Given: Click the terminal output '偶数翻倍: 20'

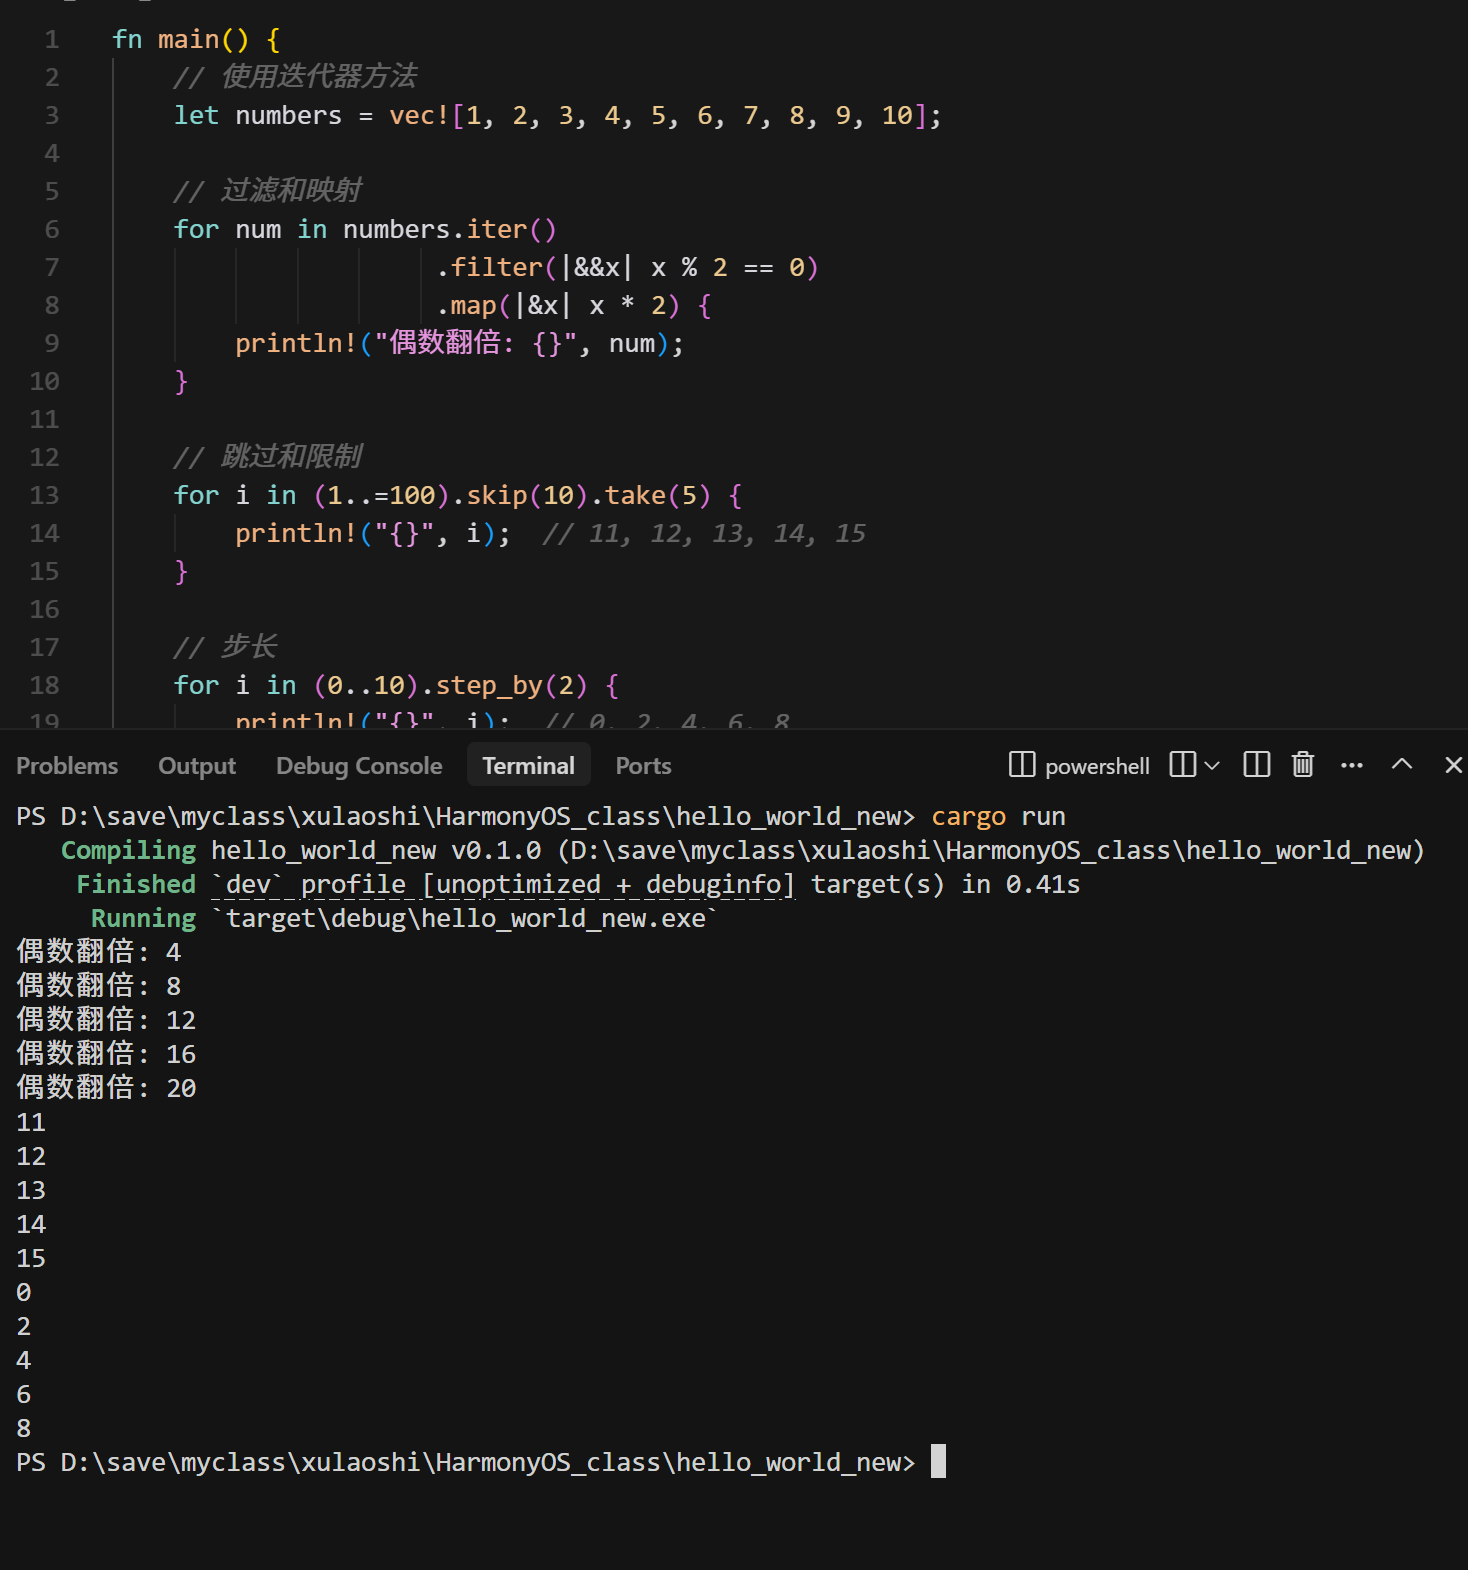Looking at the screenshot, I should pos(106,1089).
